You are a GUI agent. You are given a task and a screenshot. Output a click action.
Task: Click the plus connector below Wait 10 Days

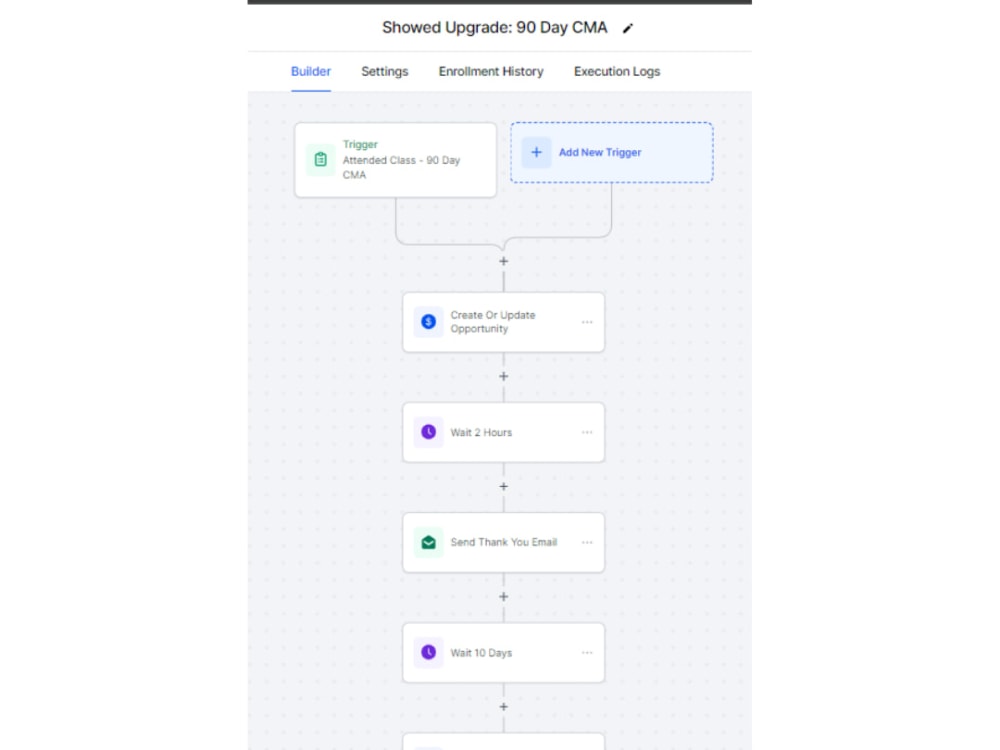(x=503, y=706)
